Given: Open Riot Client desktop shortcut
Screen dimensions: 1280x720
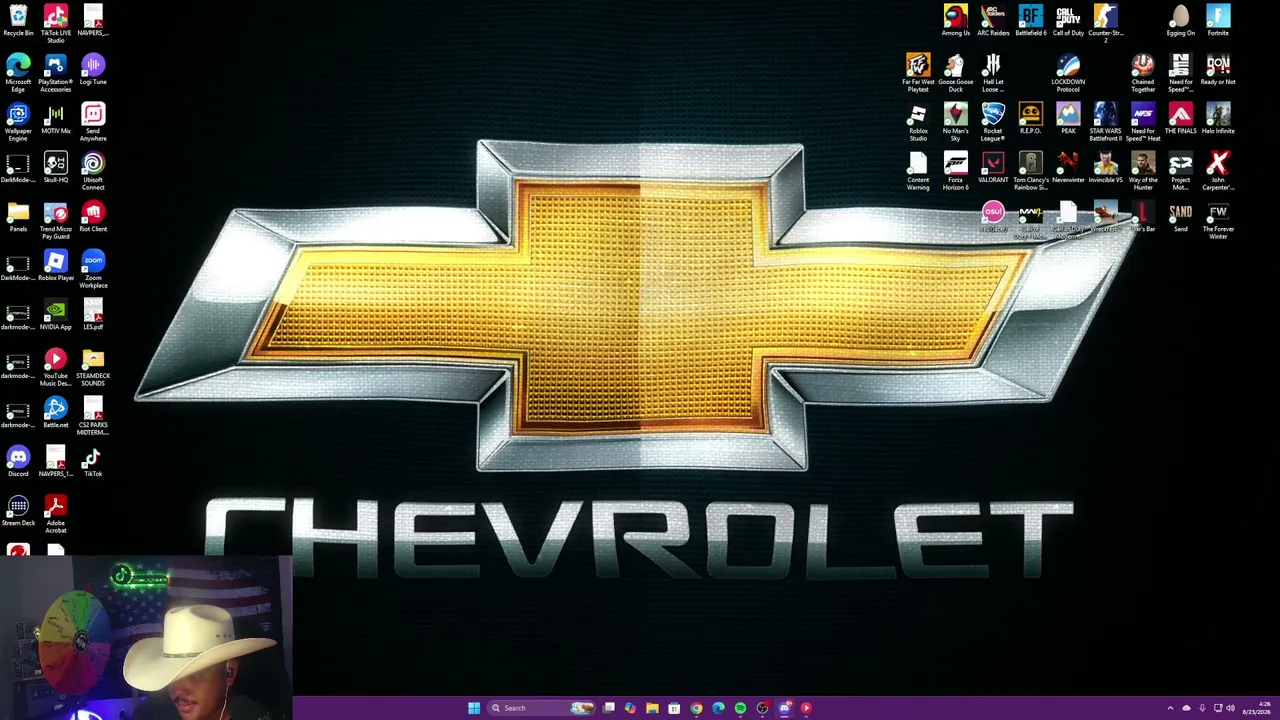Looking at the screenshot, I should click(x=93, y=216).
